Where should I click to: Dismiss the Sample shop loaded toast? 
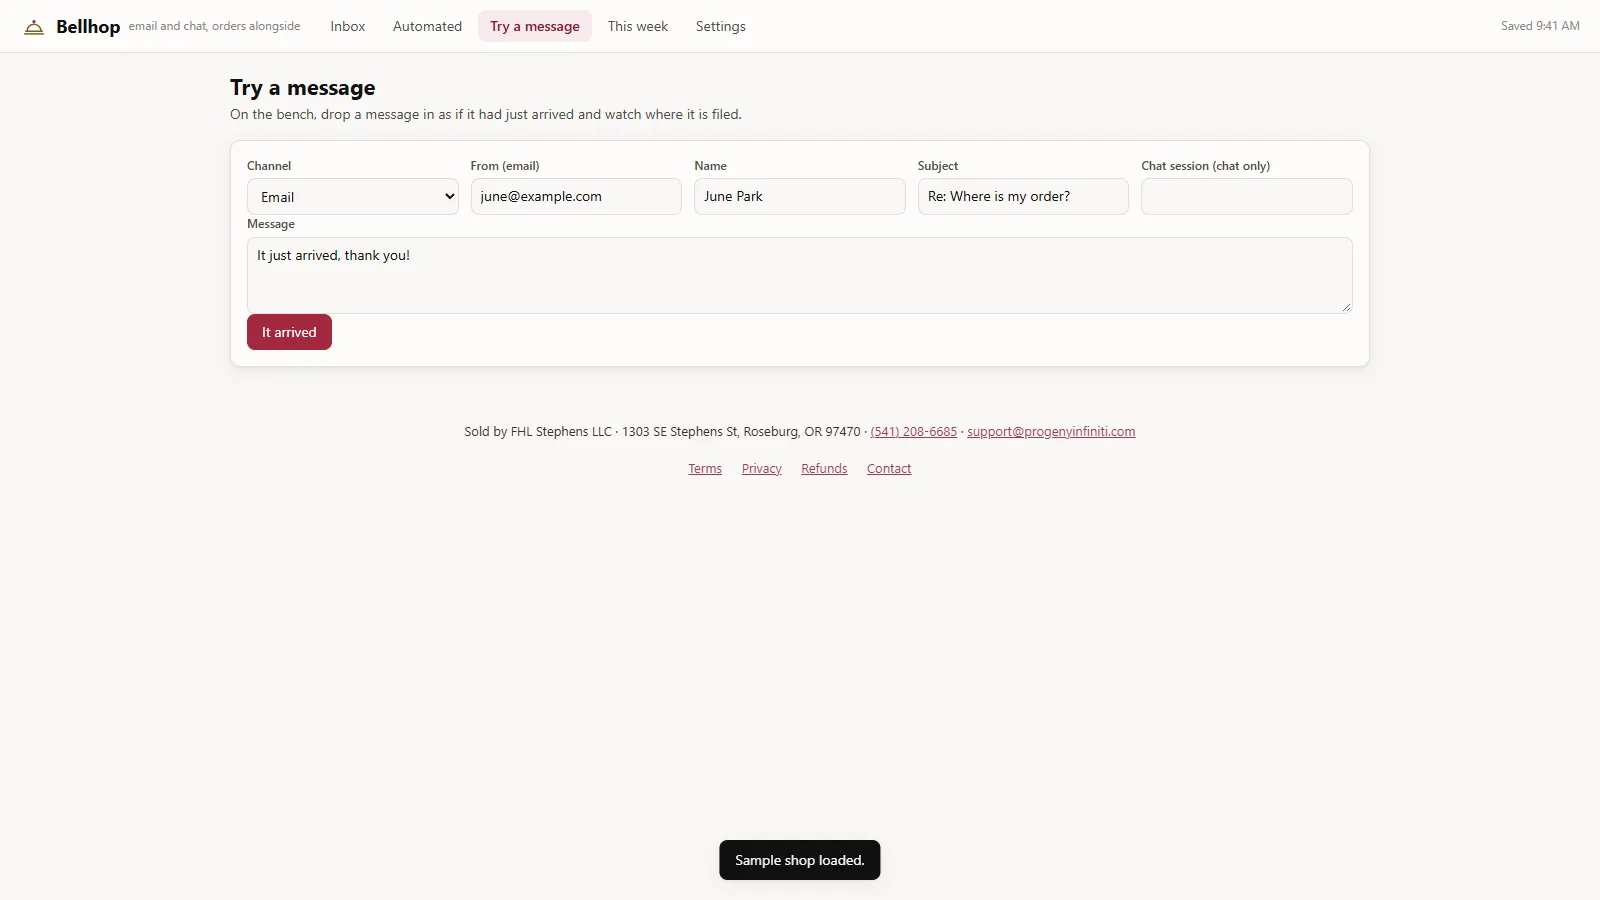(x=800, y=860)
